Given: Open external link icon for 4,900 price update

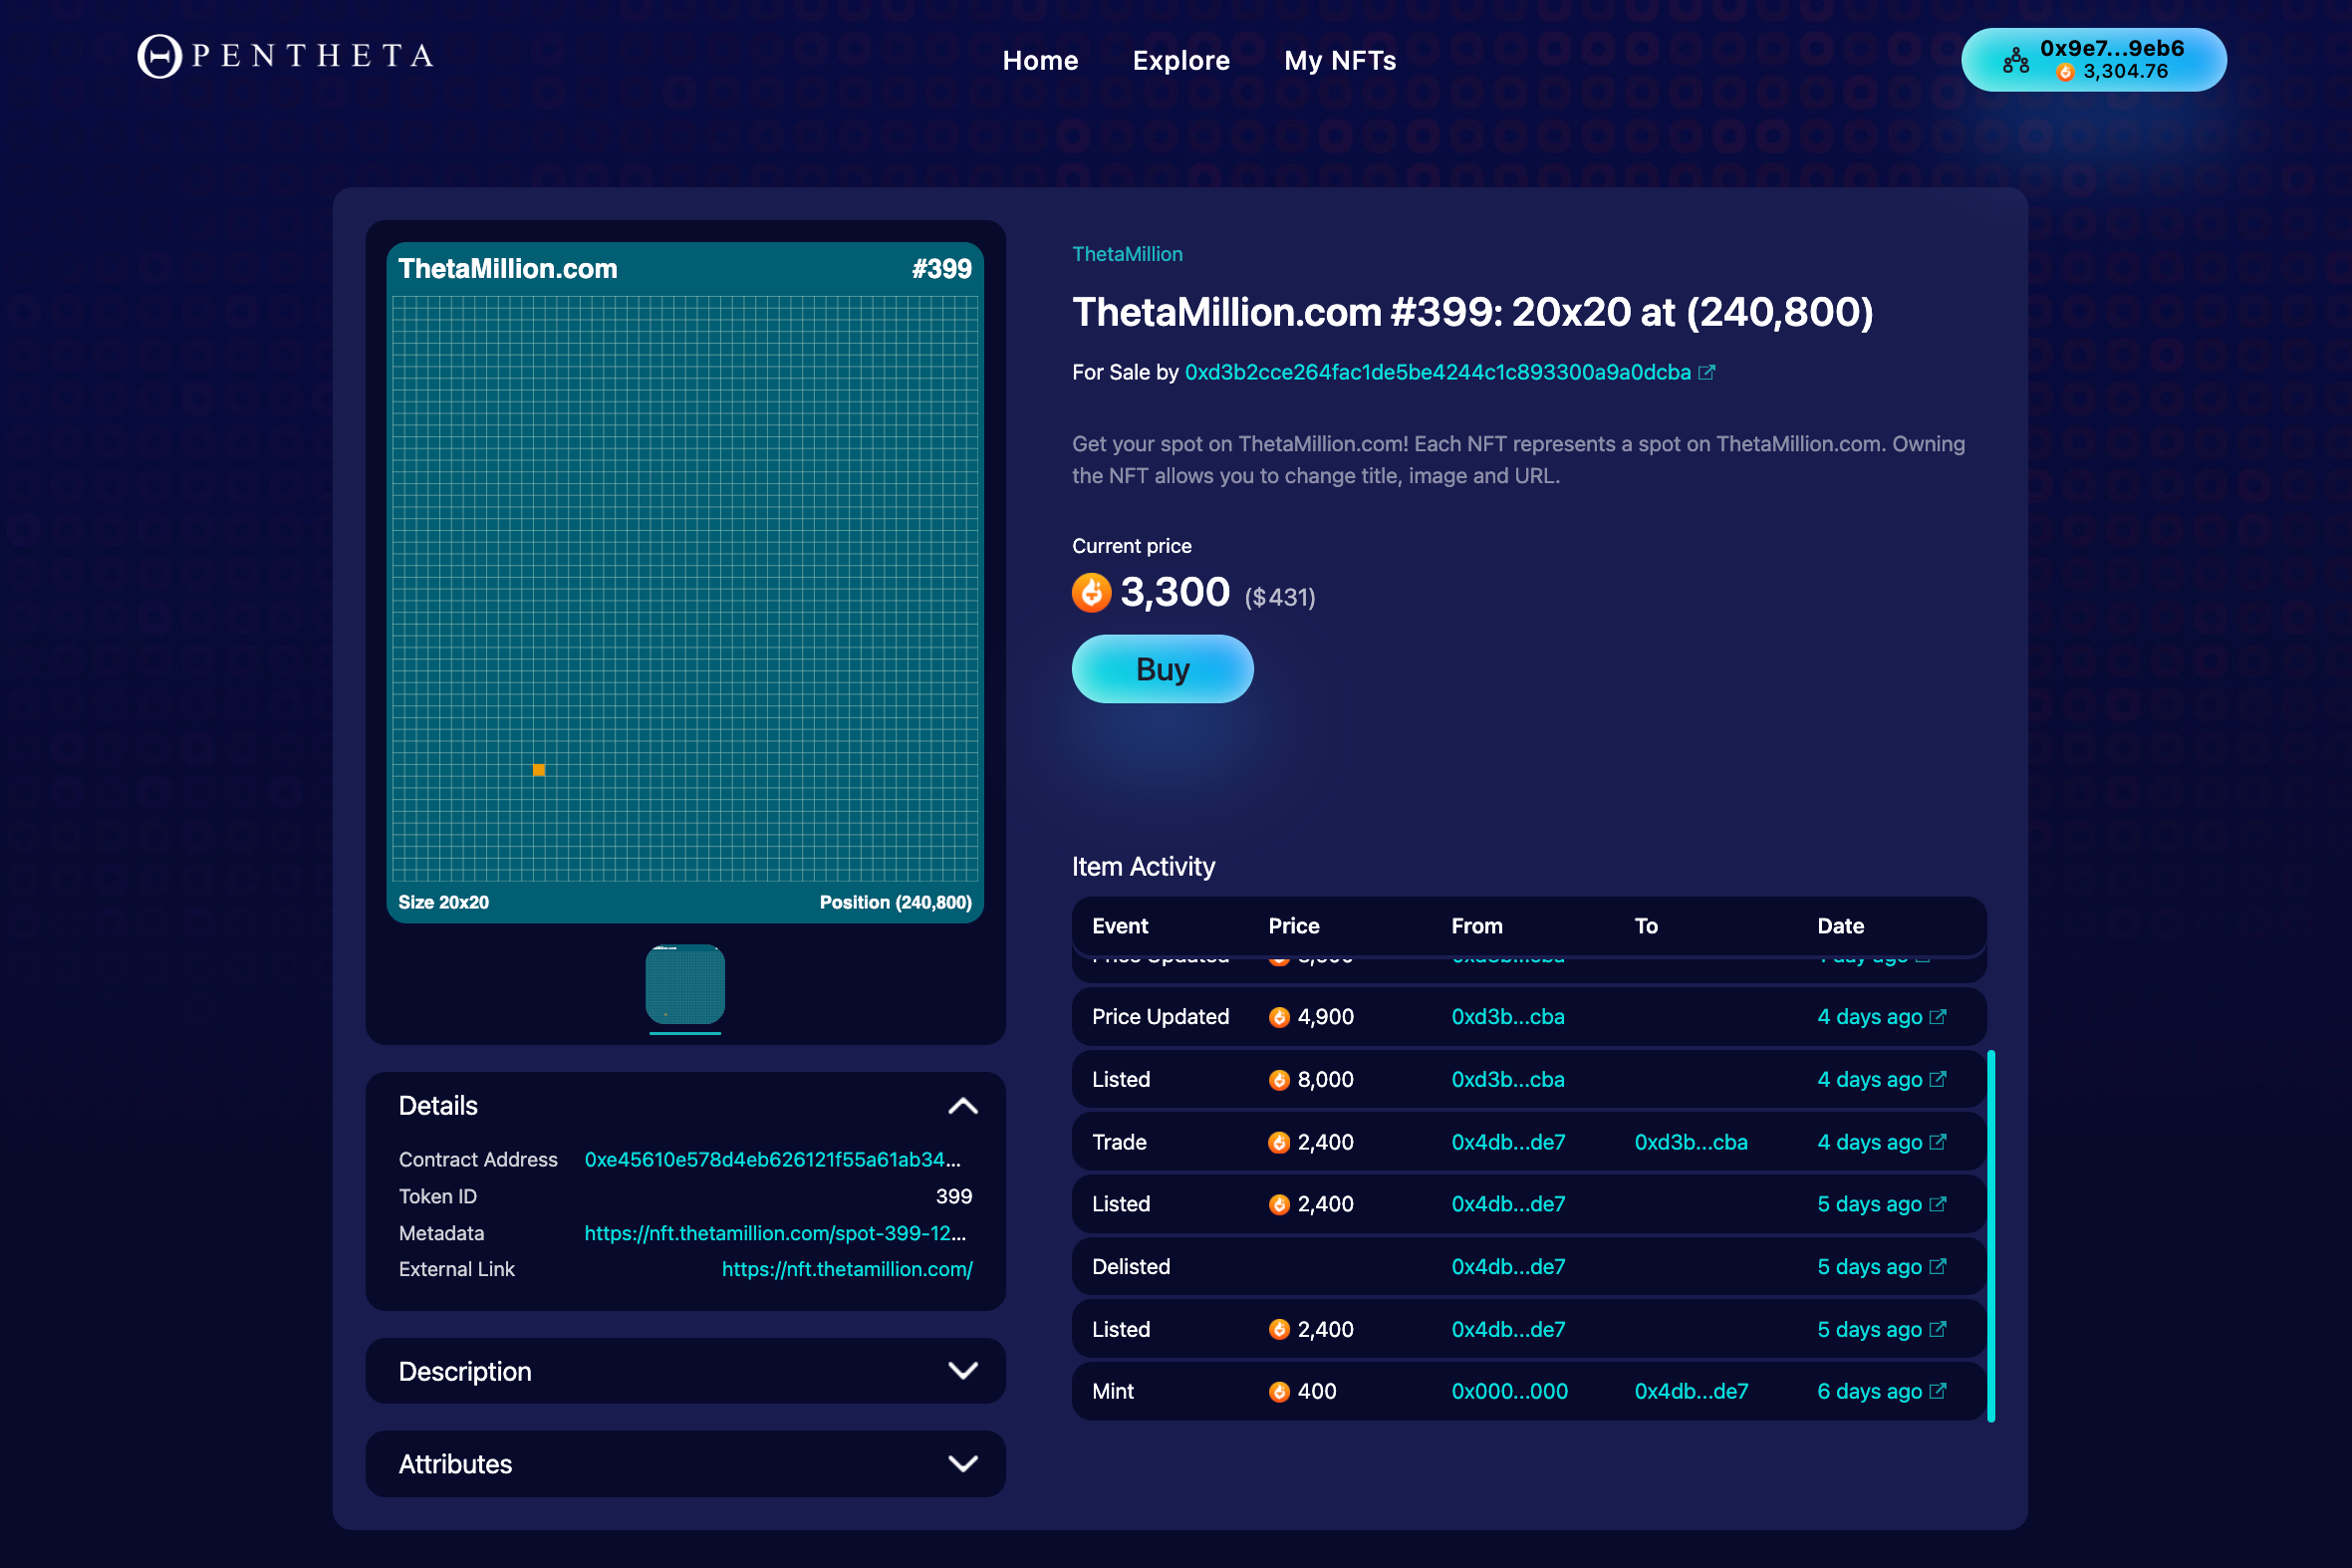Looking at the screenshot, I should [x=1938, y=1017].
